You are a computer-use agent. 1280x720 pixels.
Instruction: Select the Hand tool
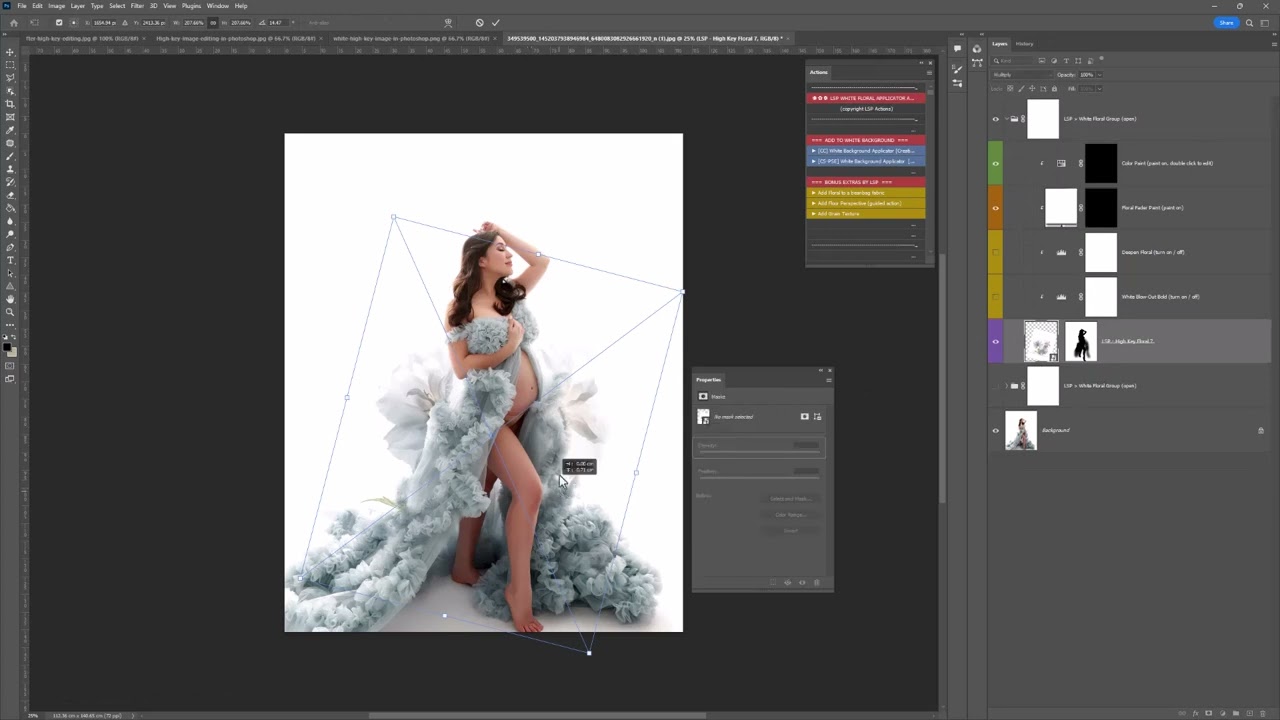tap(10, 299)
